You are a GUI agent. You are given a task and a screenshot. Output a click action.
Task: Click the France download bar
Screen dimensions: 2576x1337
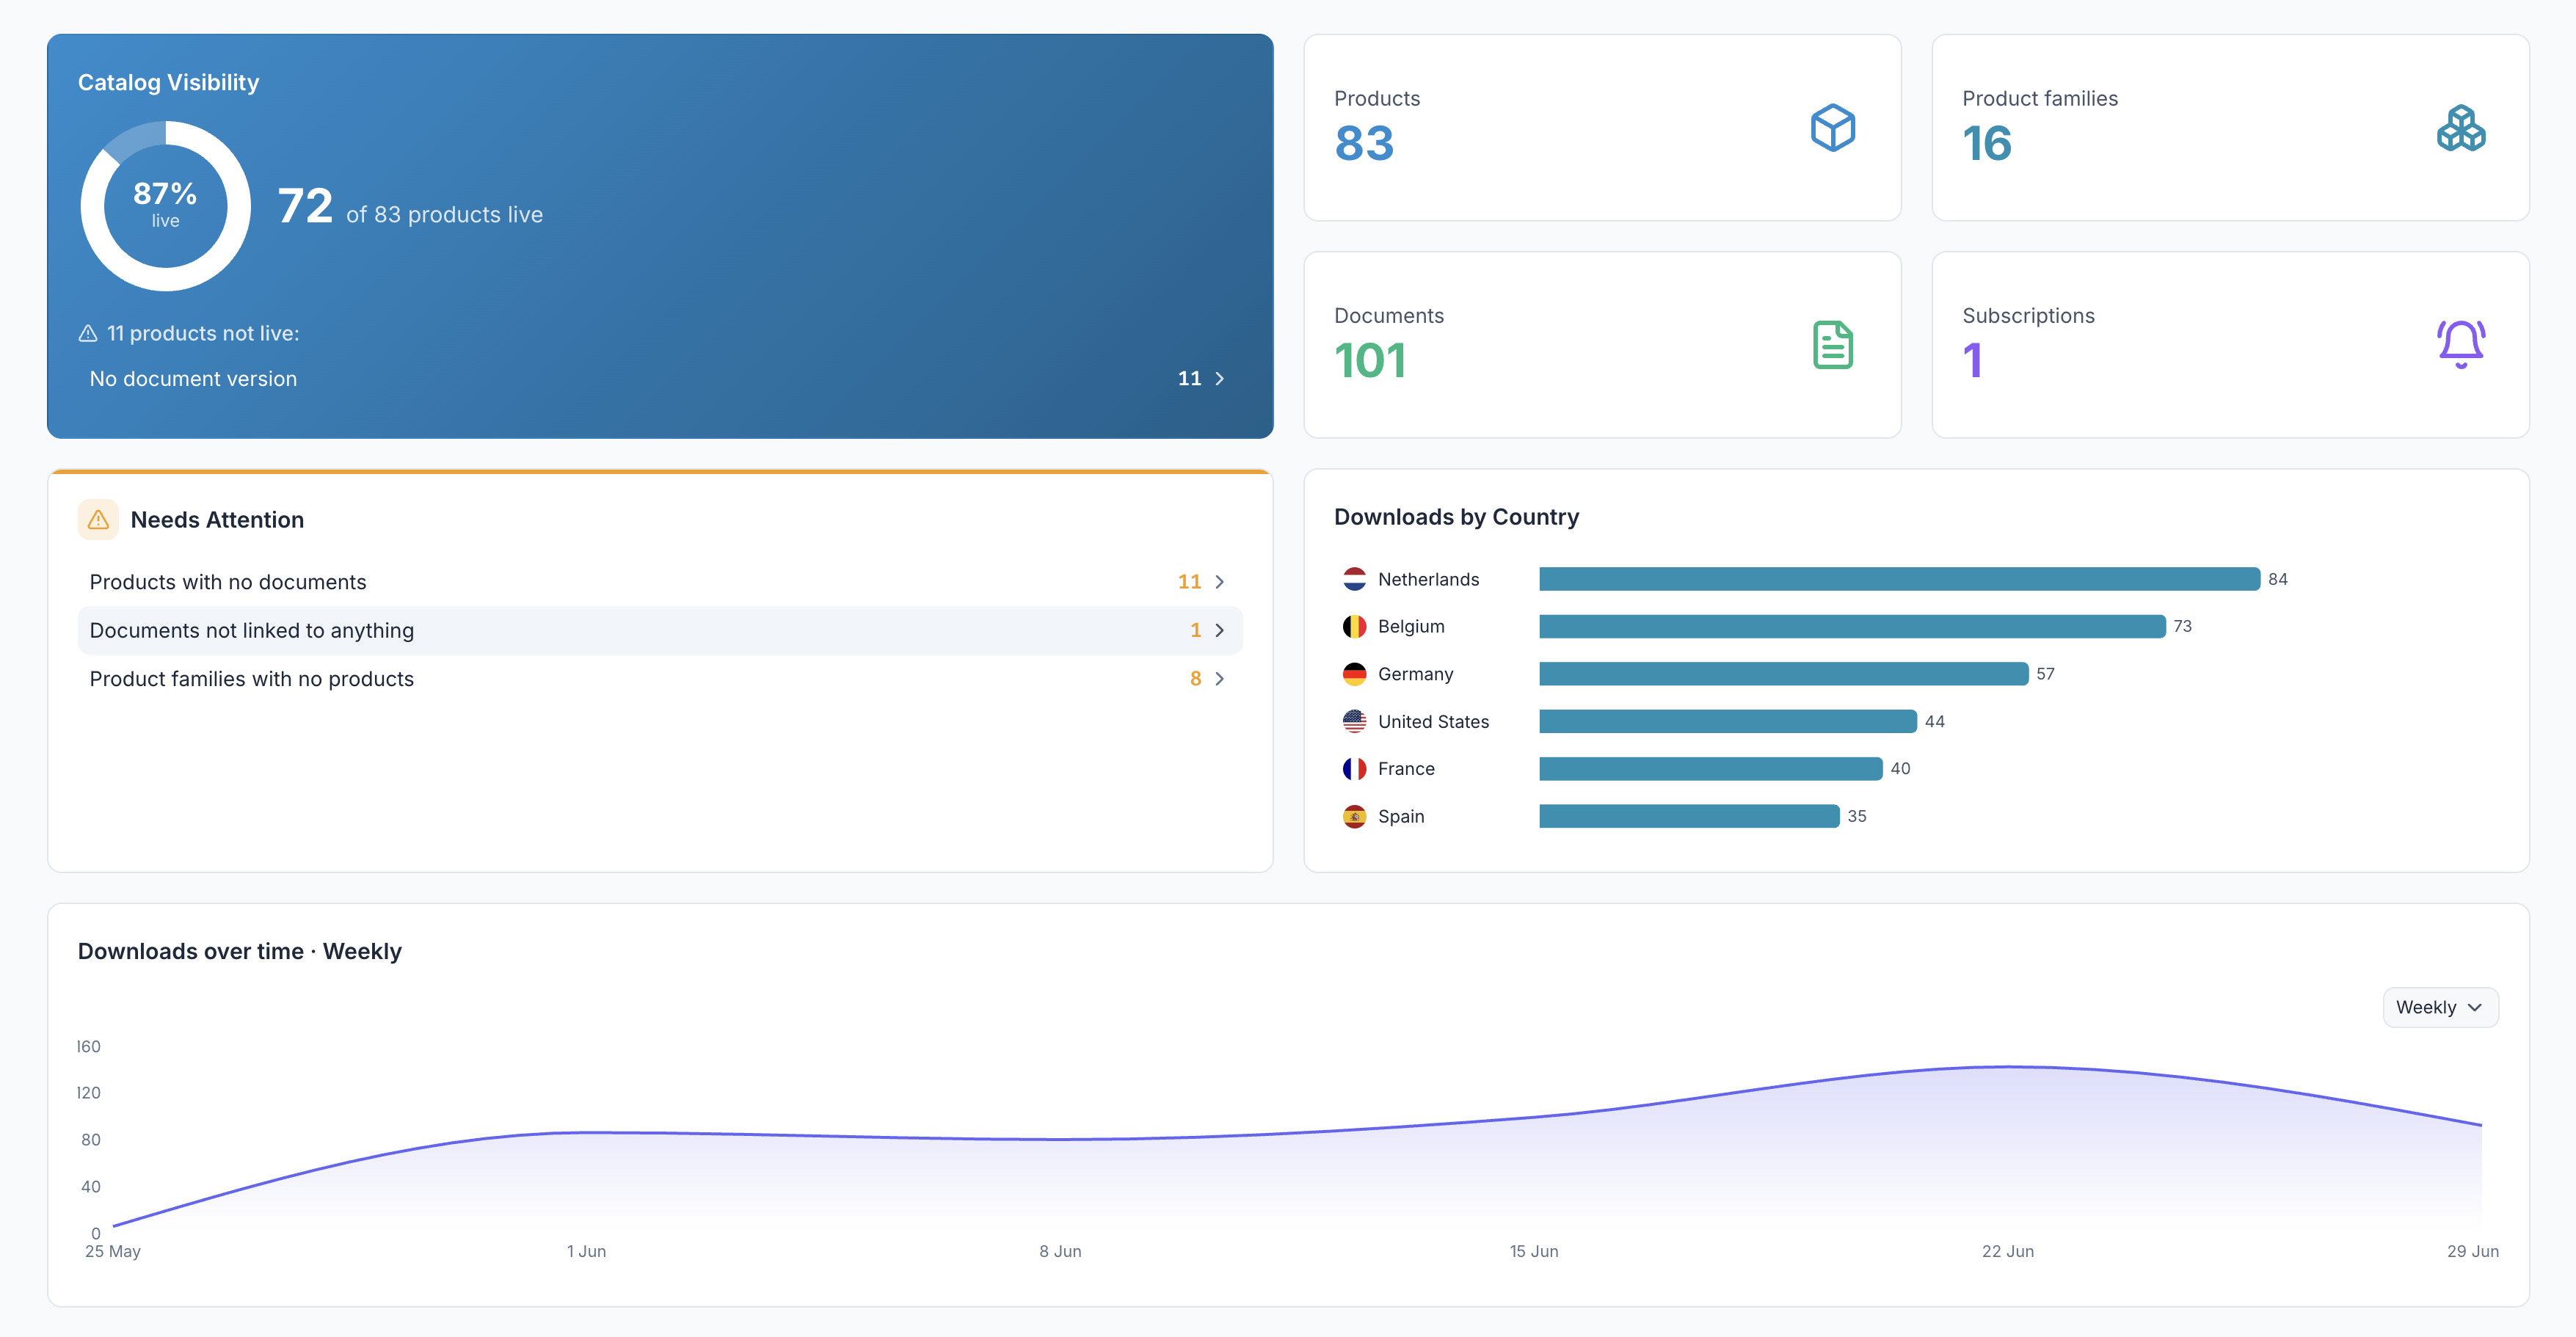click(x=1710, y=768)
